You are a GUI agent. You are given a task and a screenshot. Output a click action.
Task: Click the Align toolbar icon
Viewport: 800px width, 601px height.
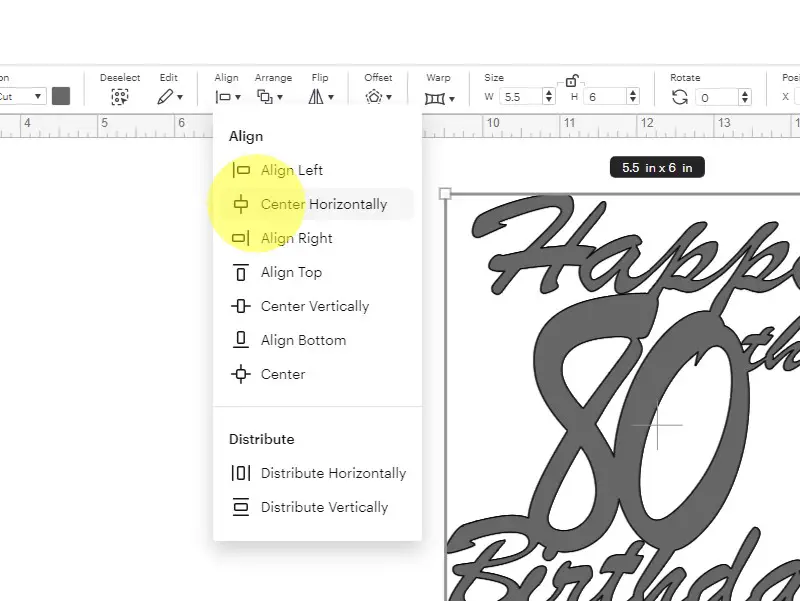point(223,97)
